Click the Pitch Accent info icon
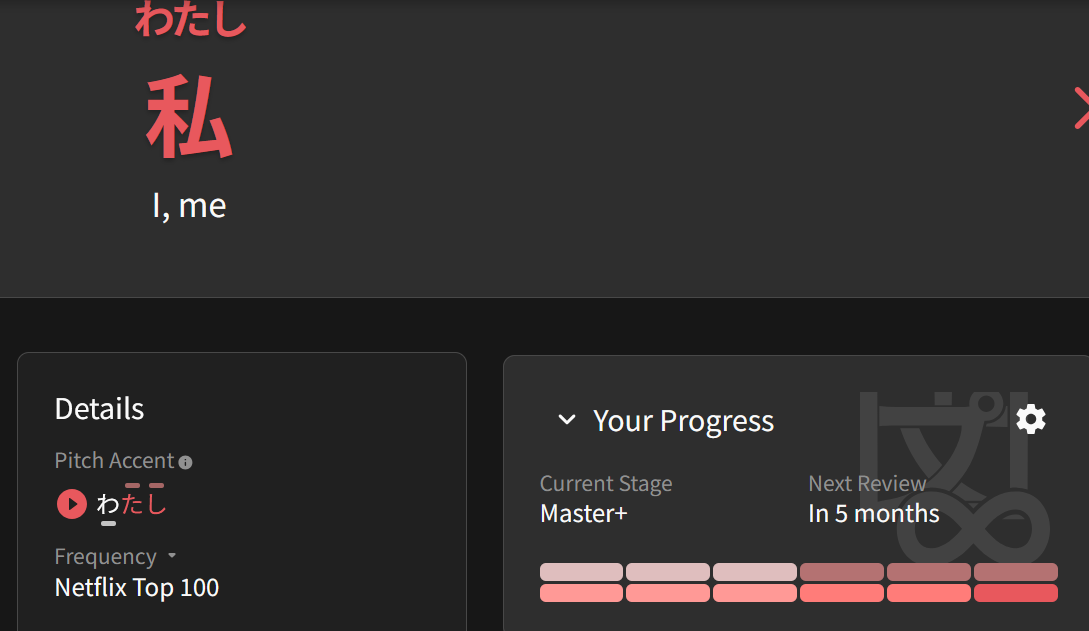1089x631 pixels. click(185, 462)
